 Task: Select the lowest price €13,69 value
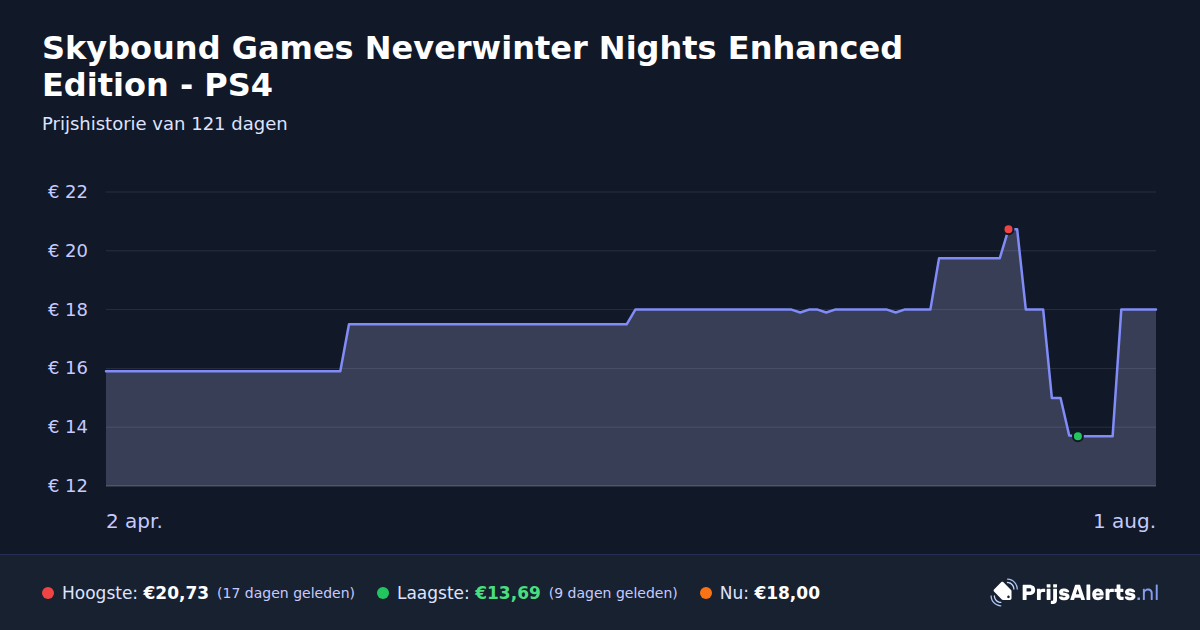tap(508, 593)
